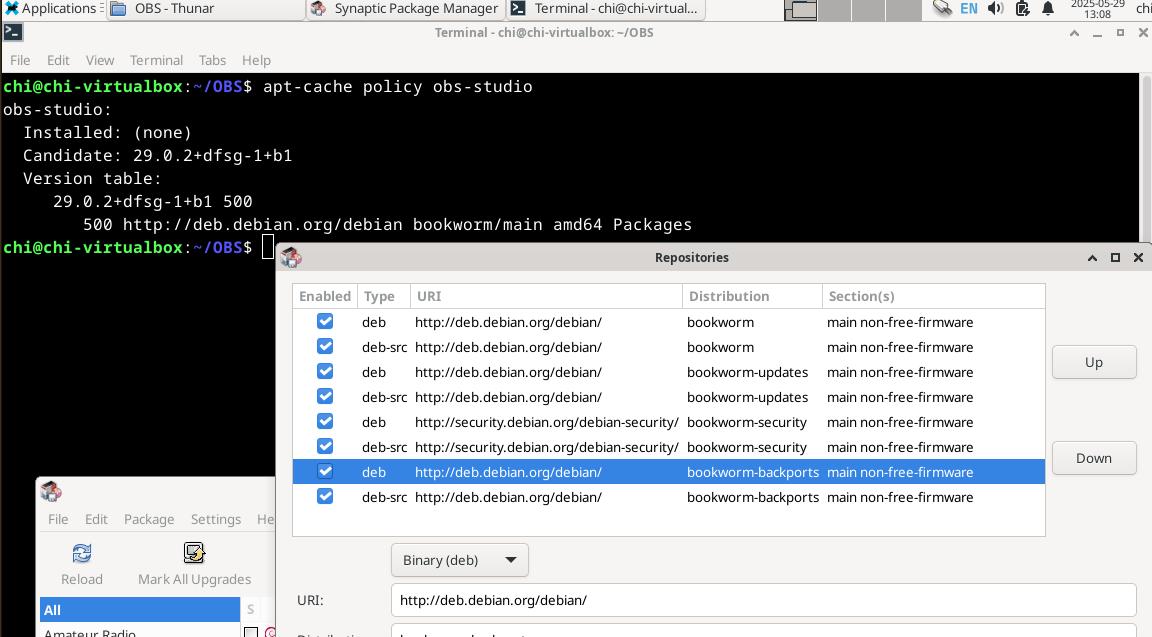Screen dimensions: 1152x637
Task: Switch to Terminal taskbar item
Action: [606, 9]
